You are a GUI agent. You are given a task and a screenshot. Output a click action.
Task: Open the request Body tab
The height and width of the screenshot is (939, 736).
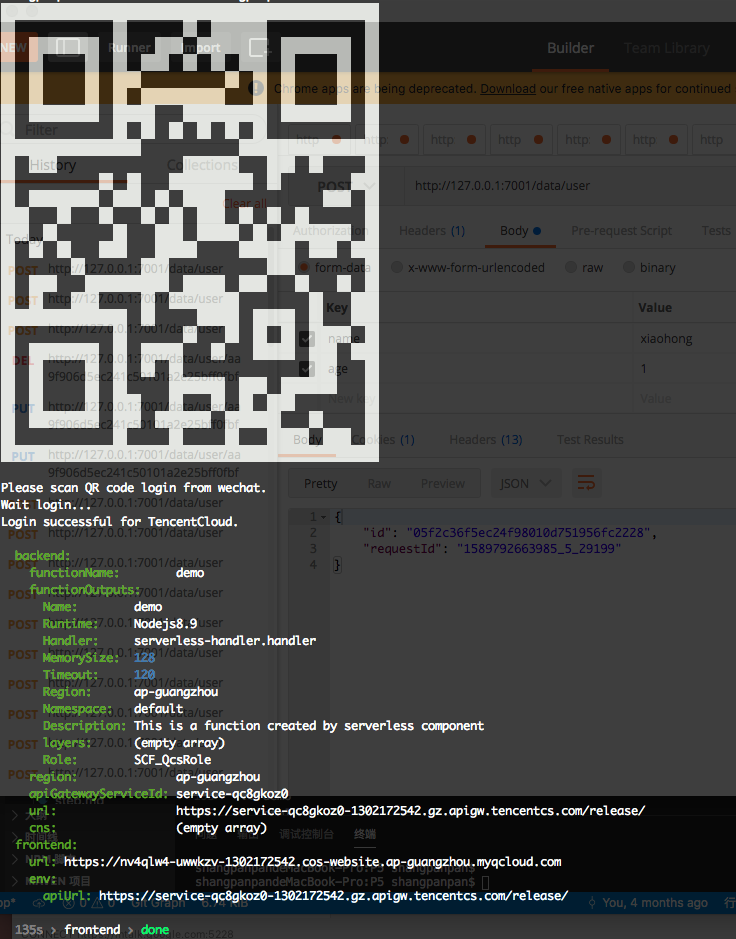(520, 231)
